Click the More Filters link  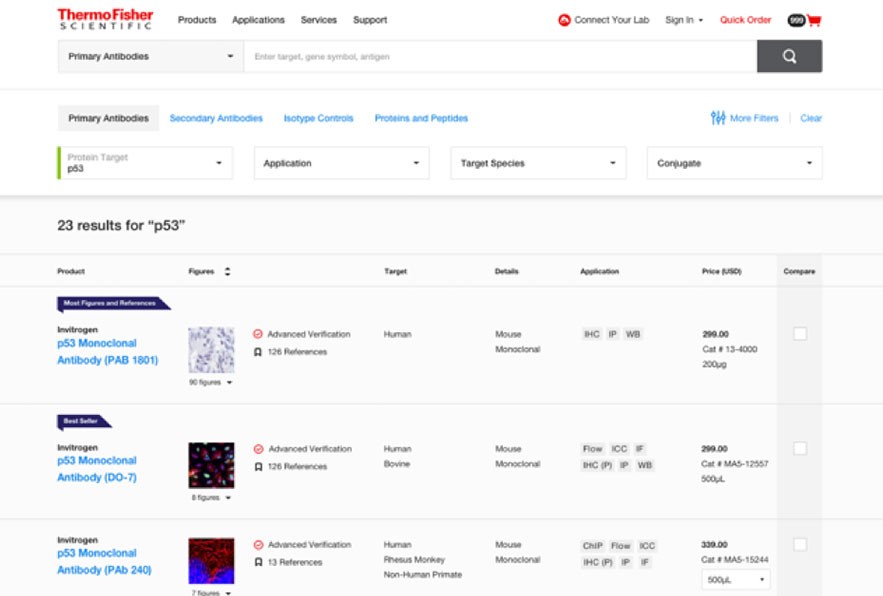(754, 118)
